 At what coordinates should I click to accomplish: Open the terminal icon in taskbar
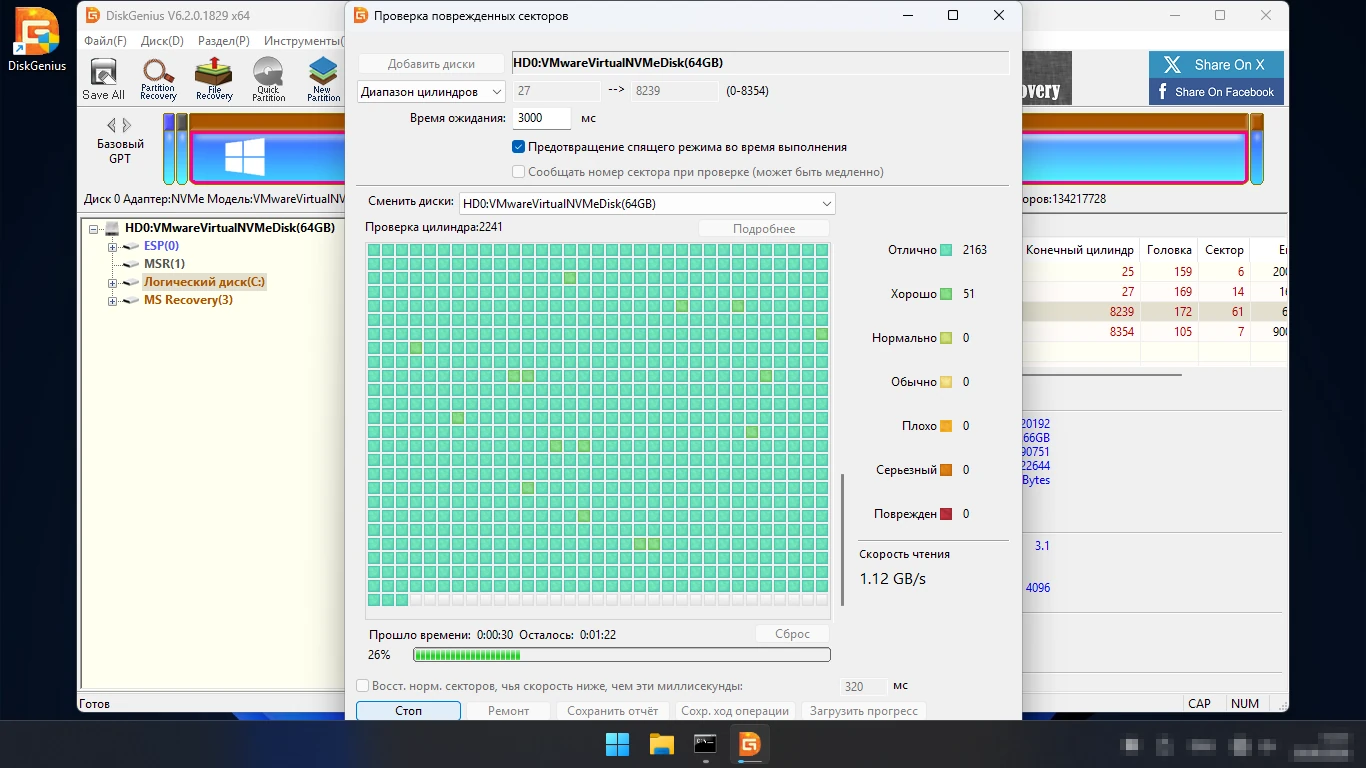tap(706, 744)
